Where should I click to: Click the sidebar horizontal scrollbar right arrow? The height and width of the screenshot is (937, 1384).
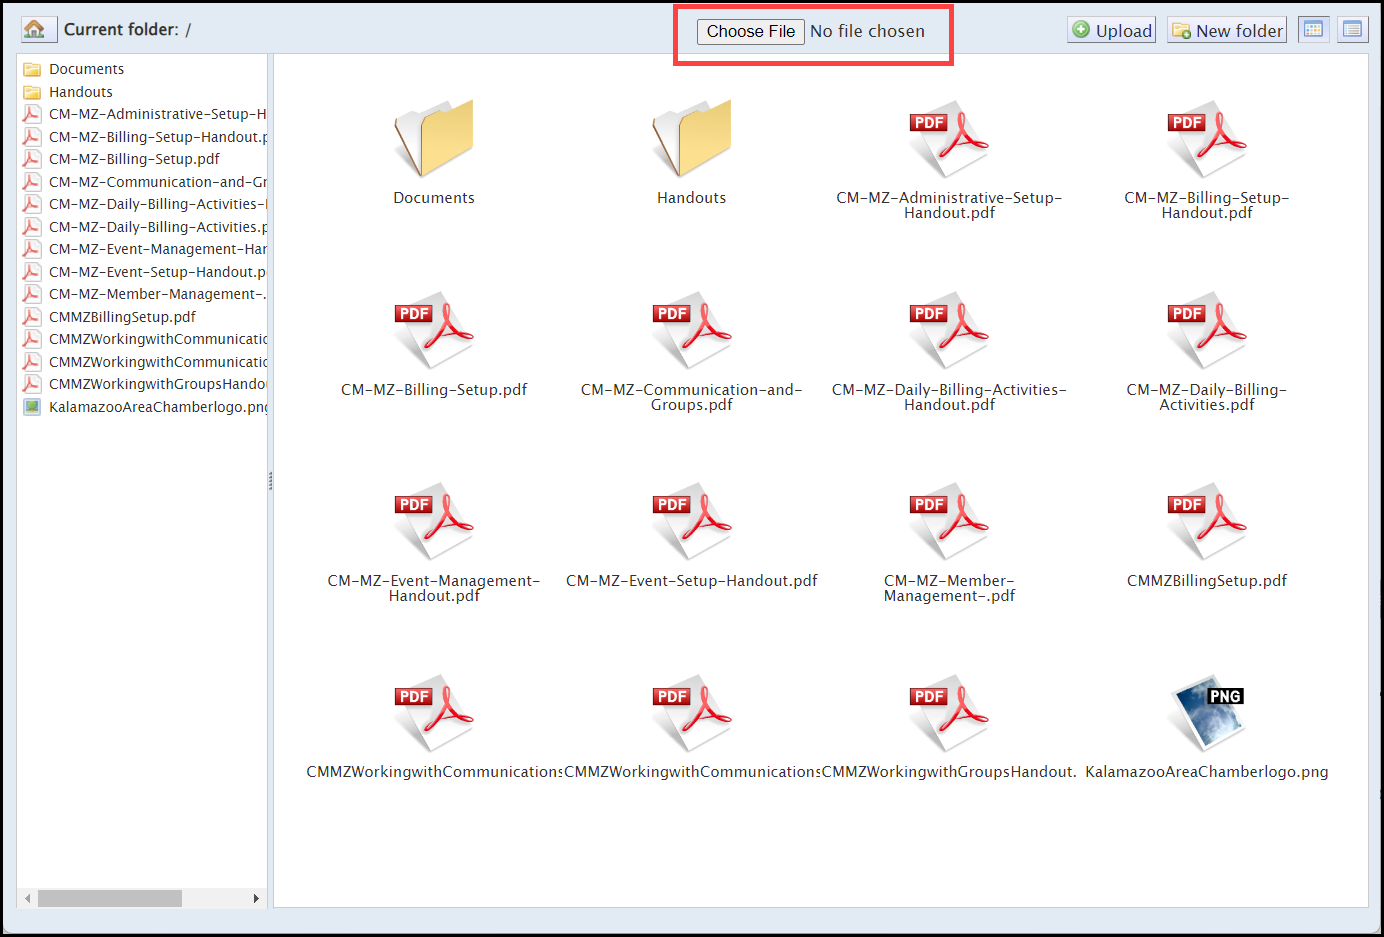(x=256, y=898)
